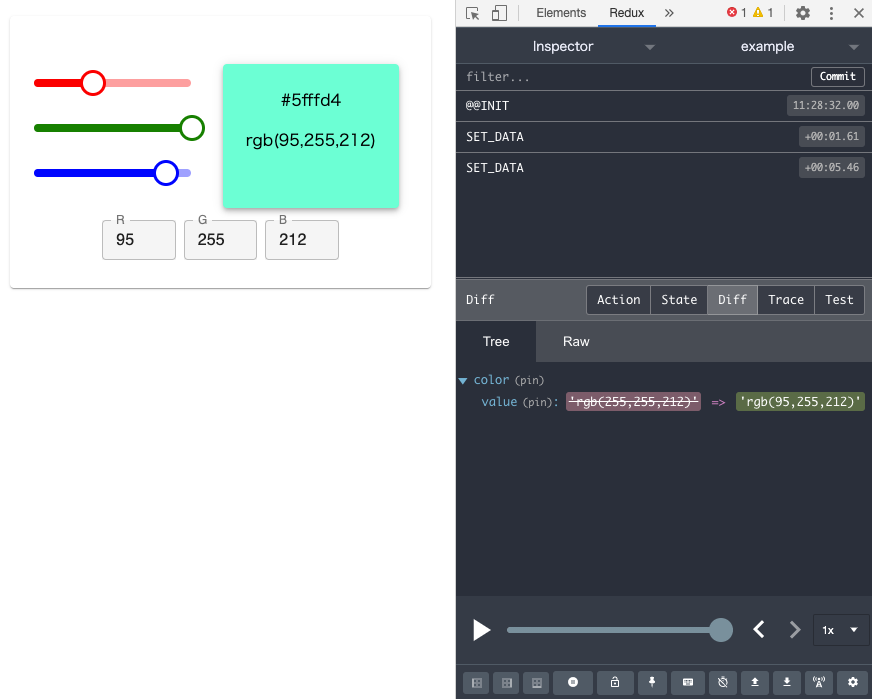This screenshot has width=872, height=699.
Task: Toggle the slider timer-off icon
Action: tap(722, 682)
